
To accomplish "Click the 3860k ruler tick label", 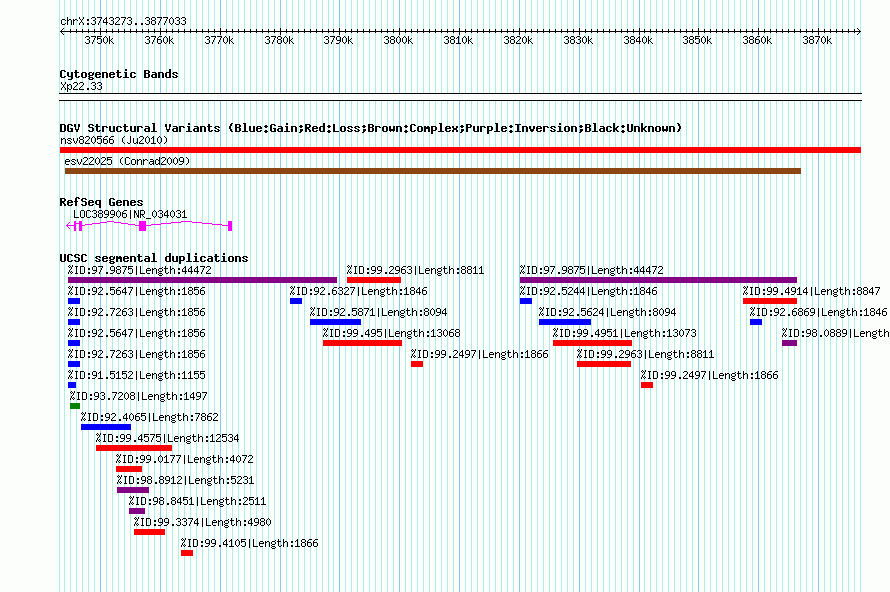I will click(x=758, y=40).
